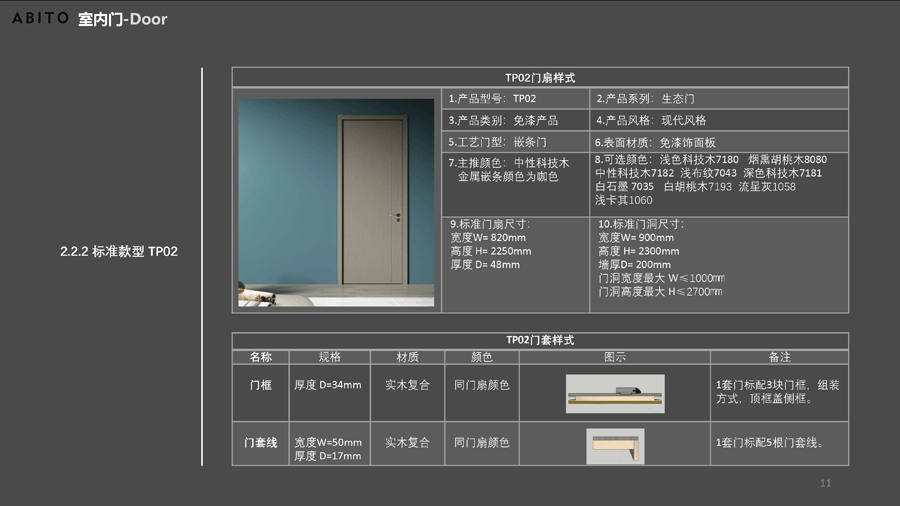
Task: Click the 图示 column header
Action: [x=615, y=357]
